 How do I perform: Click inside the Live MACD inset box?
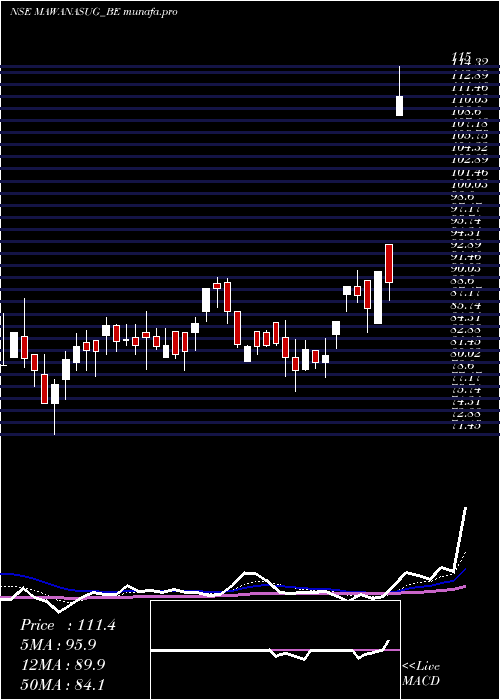[275, 650]
